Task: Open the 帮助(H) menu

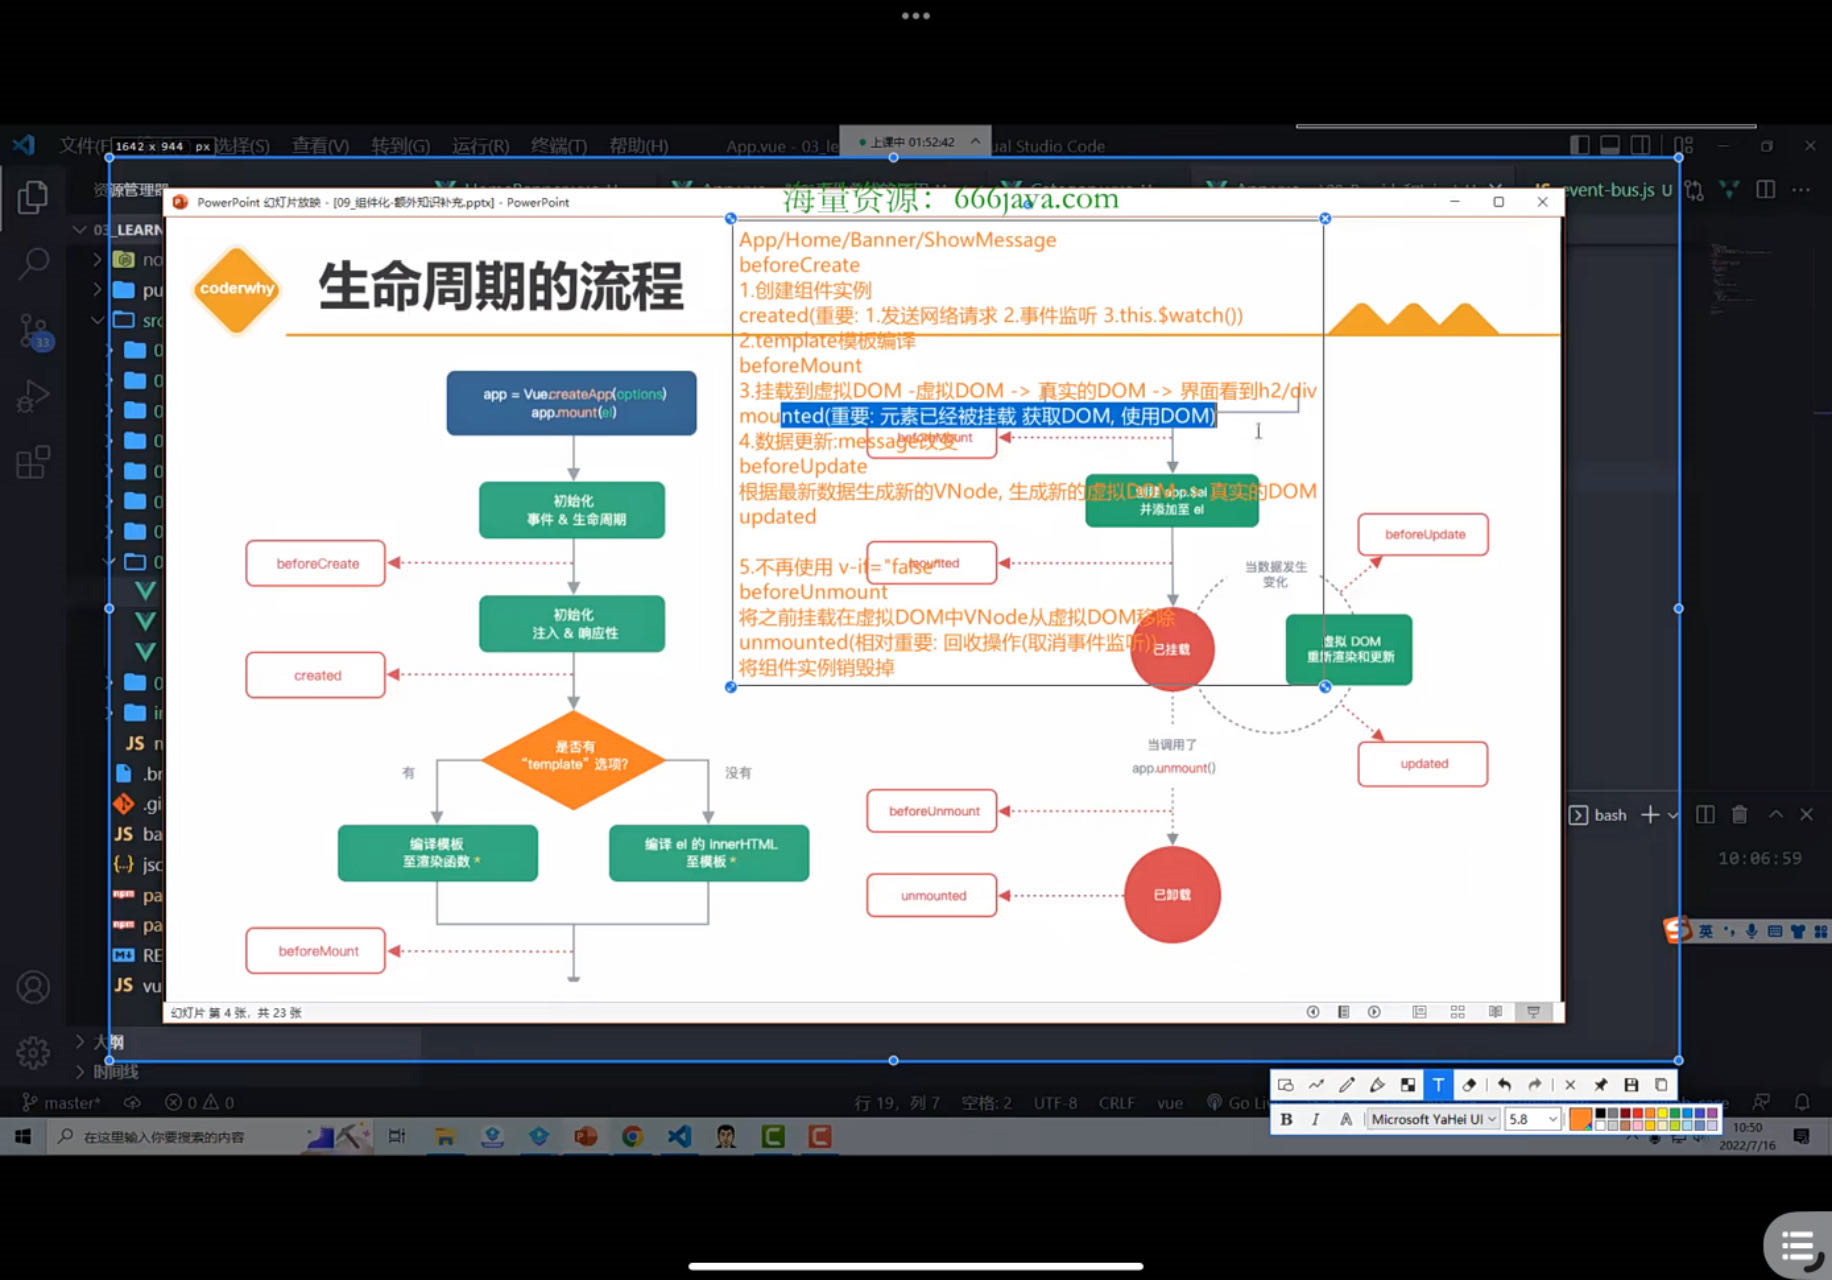Action: pyautogui.click(x=639, y=146)
